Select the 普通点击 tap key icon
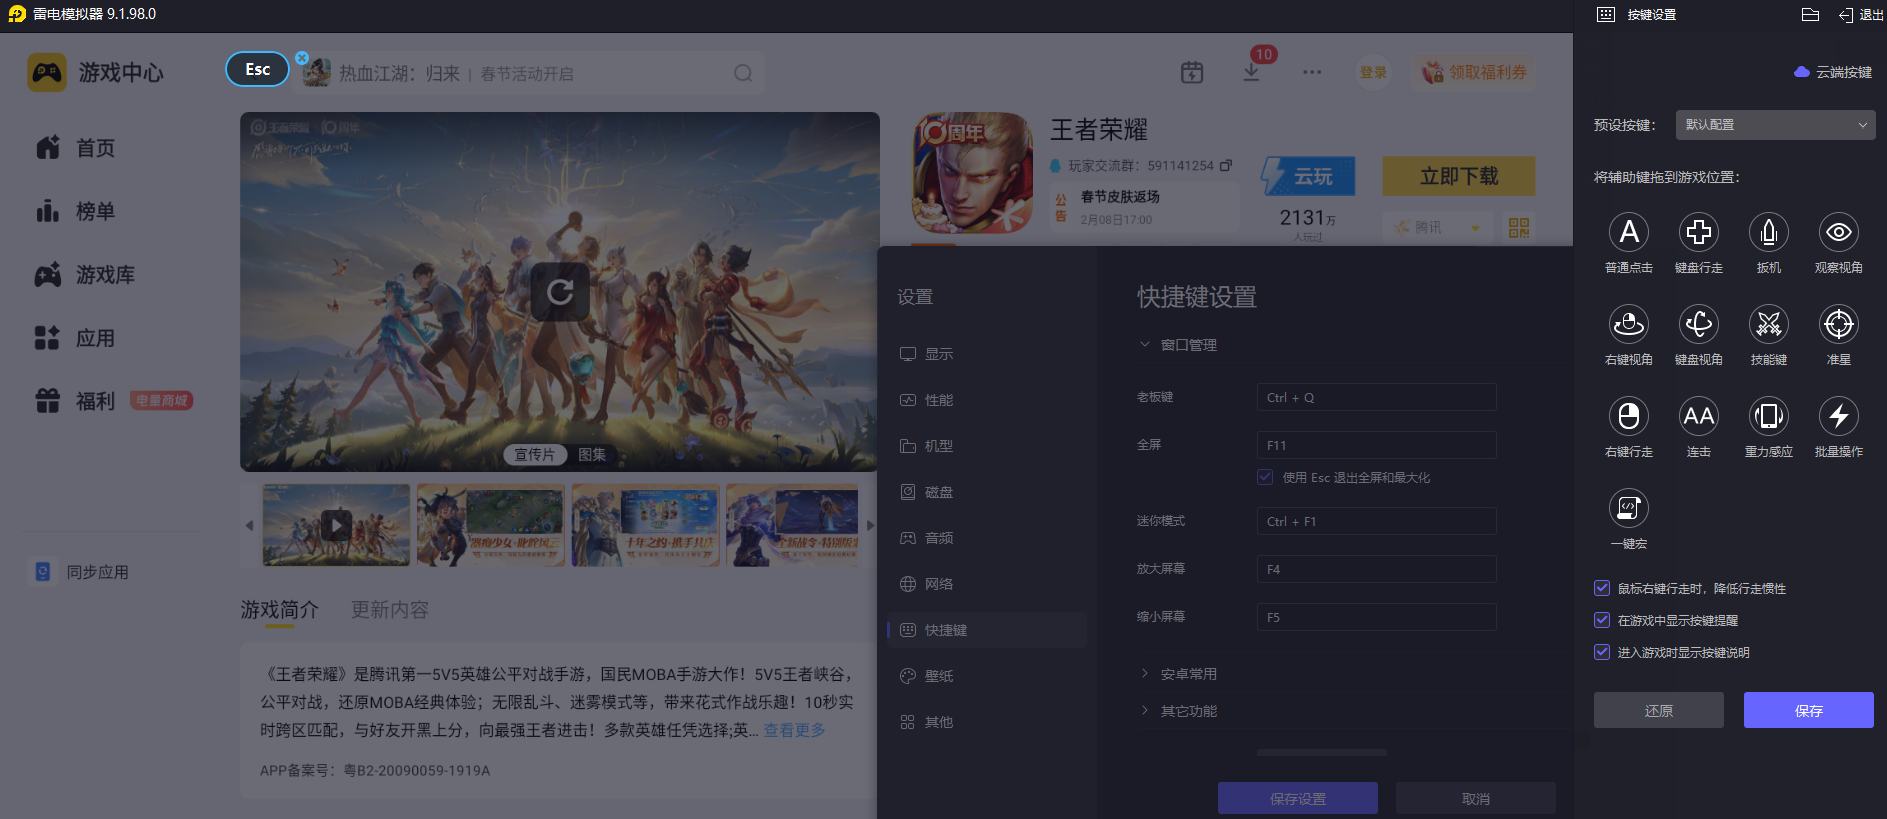The width and height of the screenshot is (1887, 819). pos(1628,232)
